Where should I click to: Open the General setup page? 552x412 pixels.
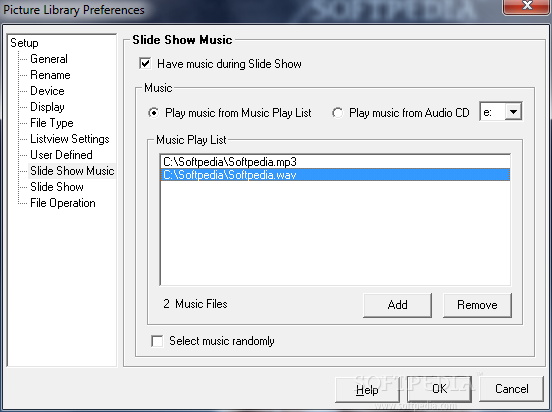click(x=49, y=59)
